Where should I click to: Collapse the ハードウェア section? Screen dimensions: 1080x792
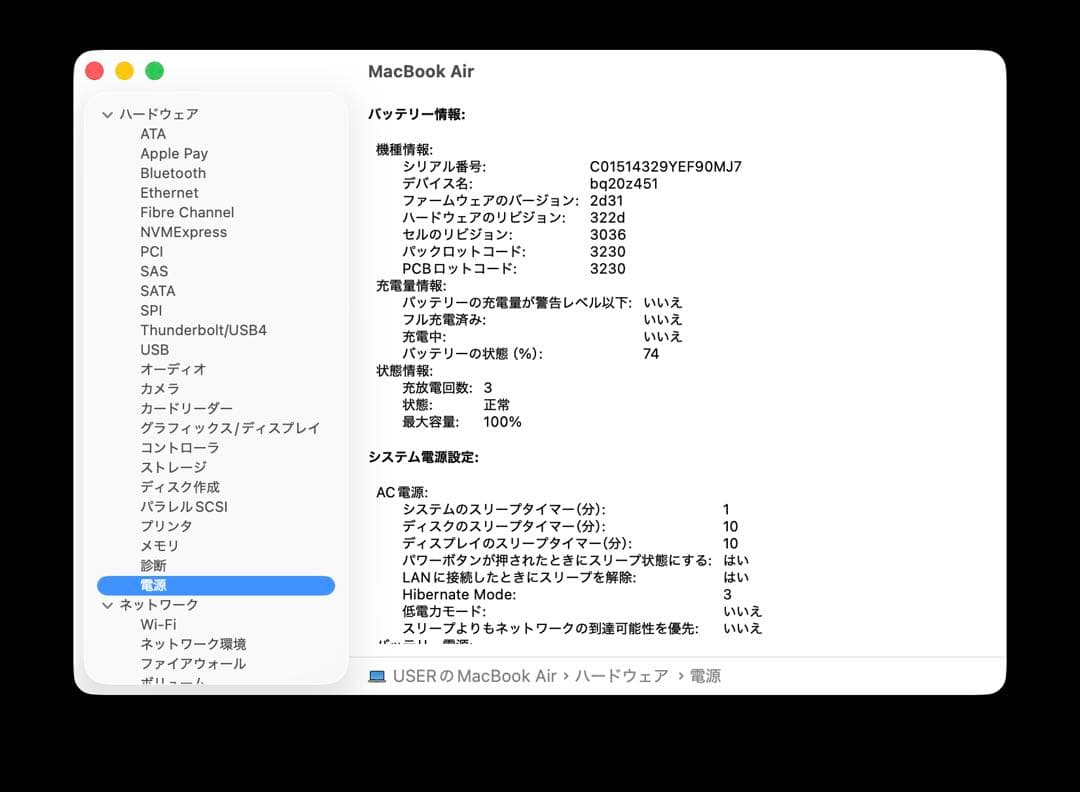tap(107, 114)
